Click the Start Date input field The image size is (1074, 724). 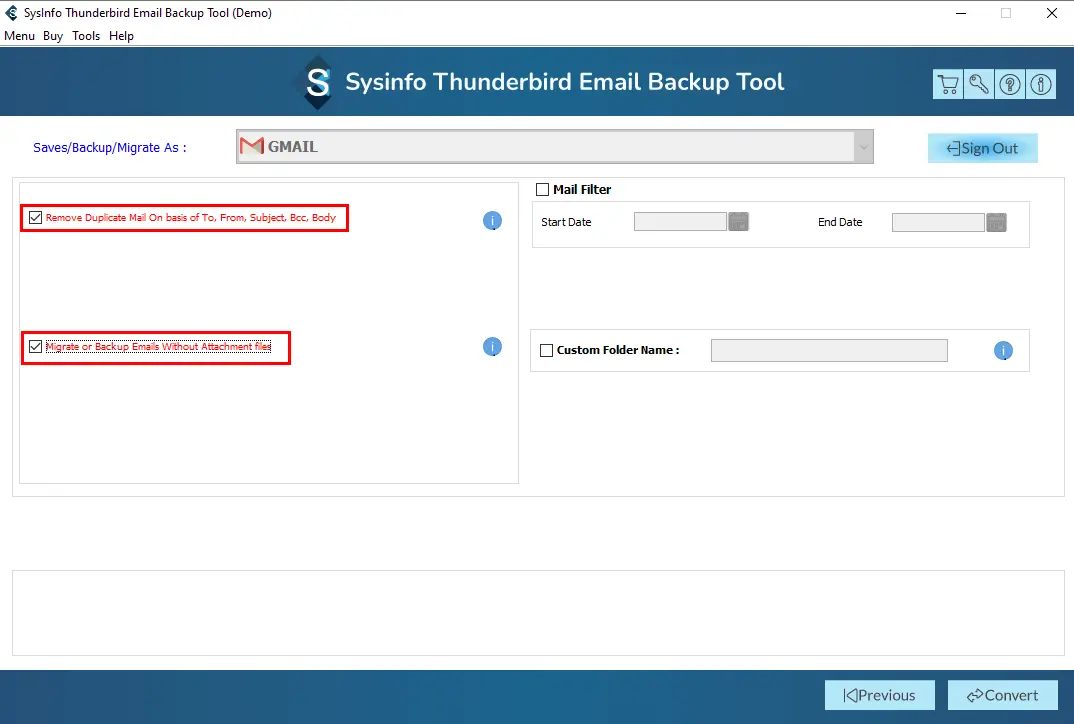(x=680, y=222)
